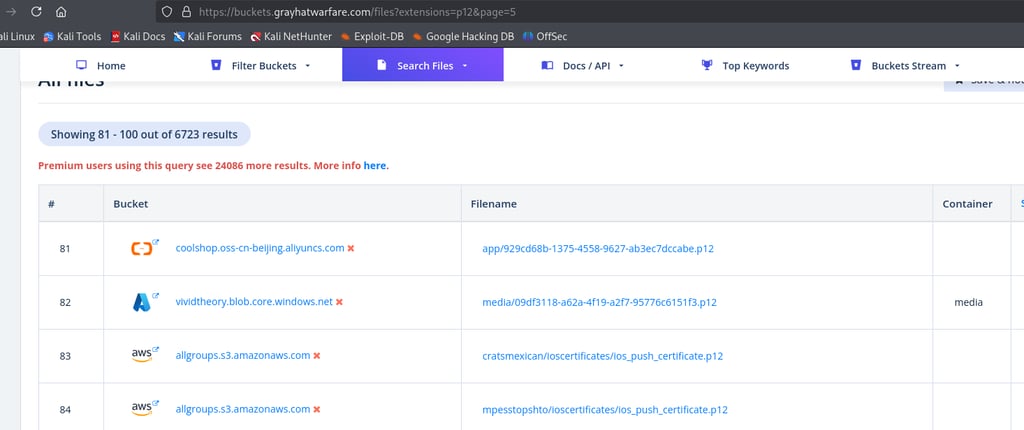Image resolution: width=1024 pixels, height=430 pixels.
Task: Click the browser reload icon
Action: coord(35,13)
